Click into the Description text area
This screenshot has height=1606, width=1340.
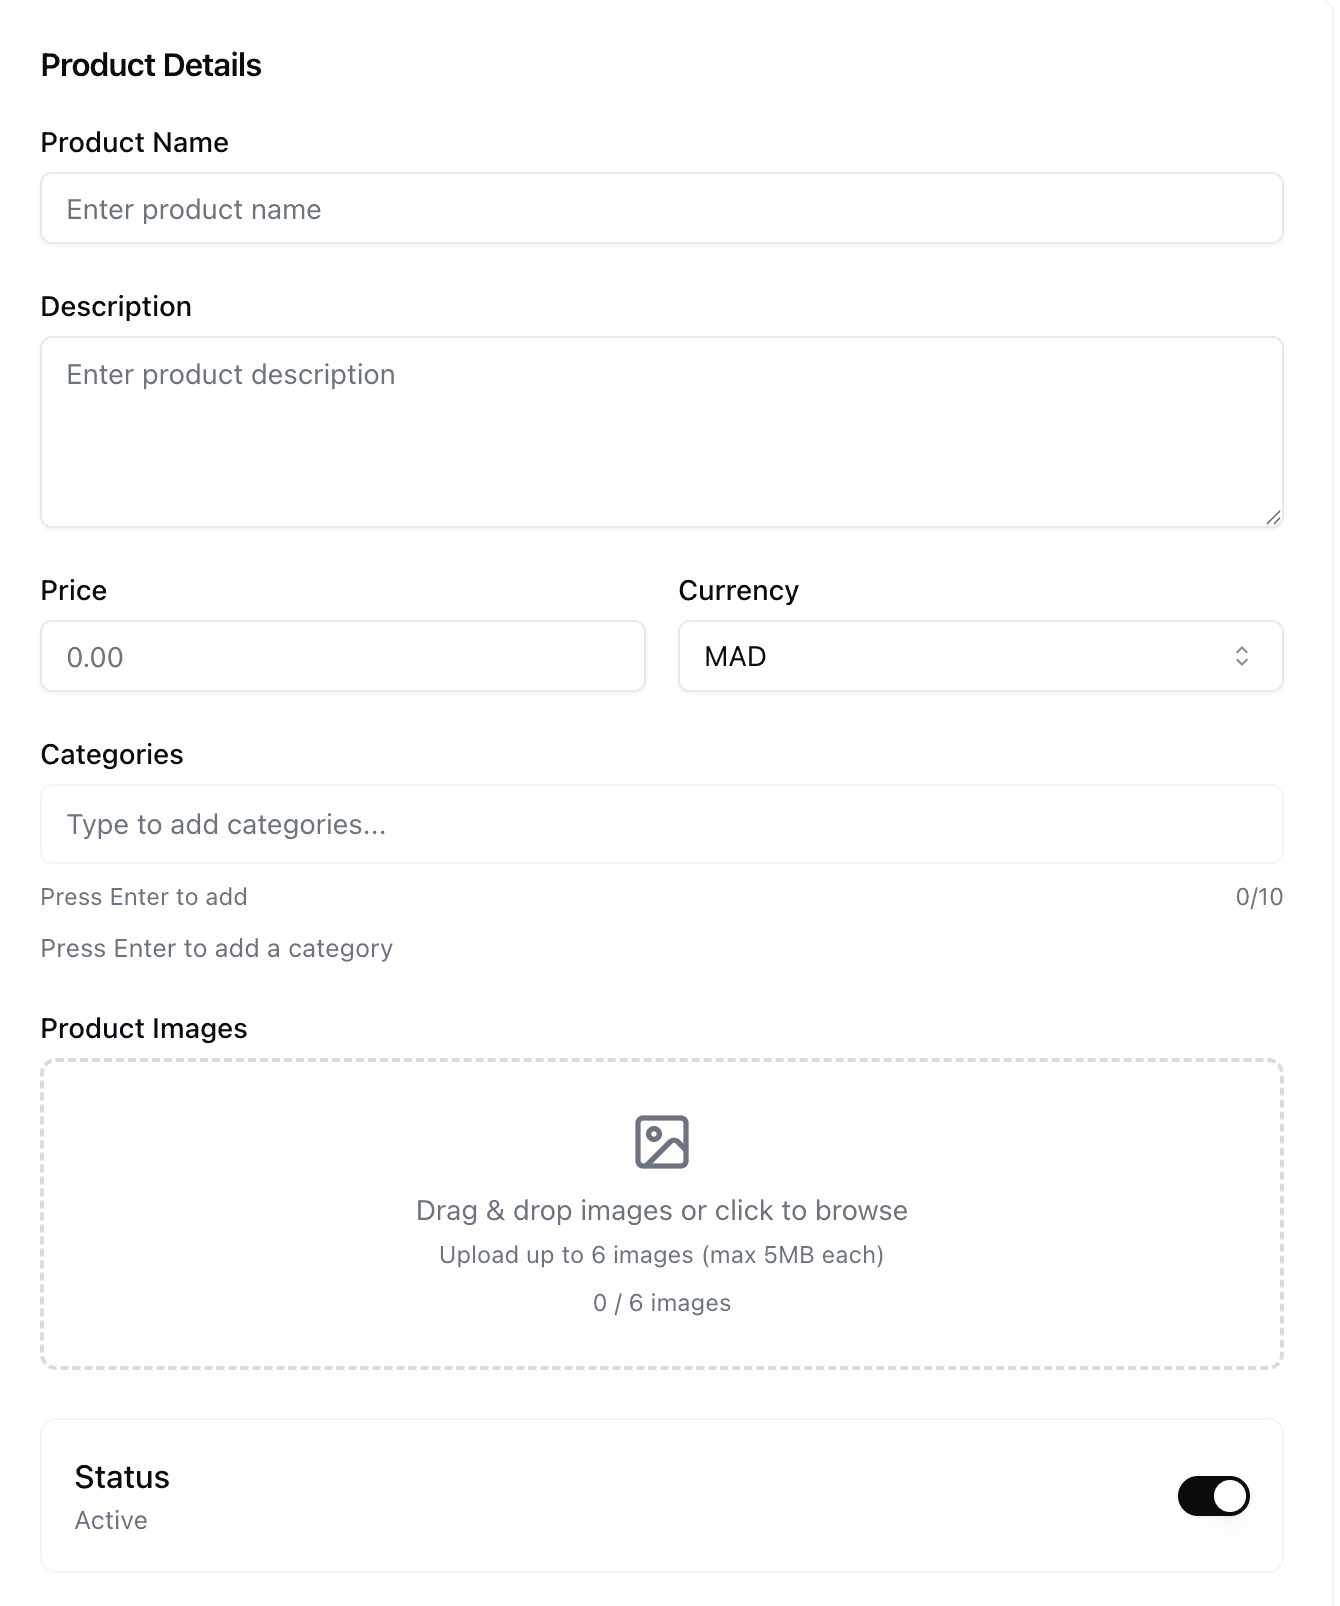click(x=661, y=431)
